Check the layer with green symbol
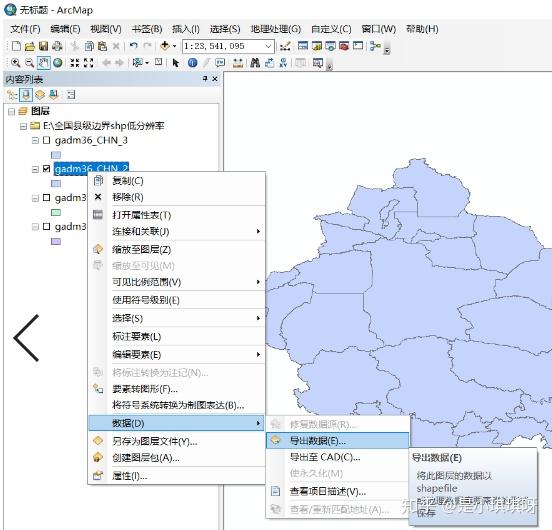Screen dimensions: 552x530 [46, 198]
